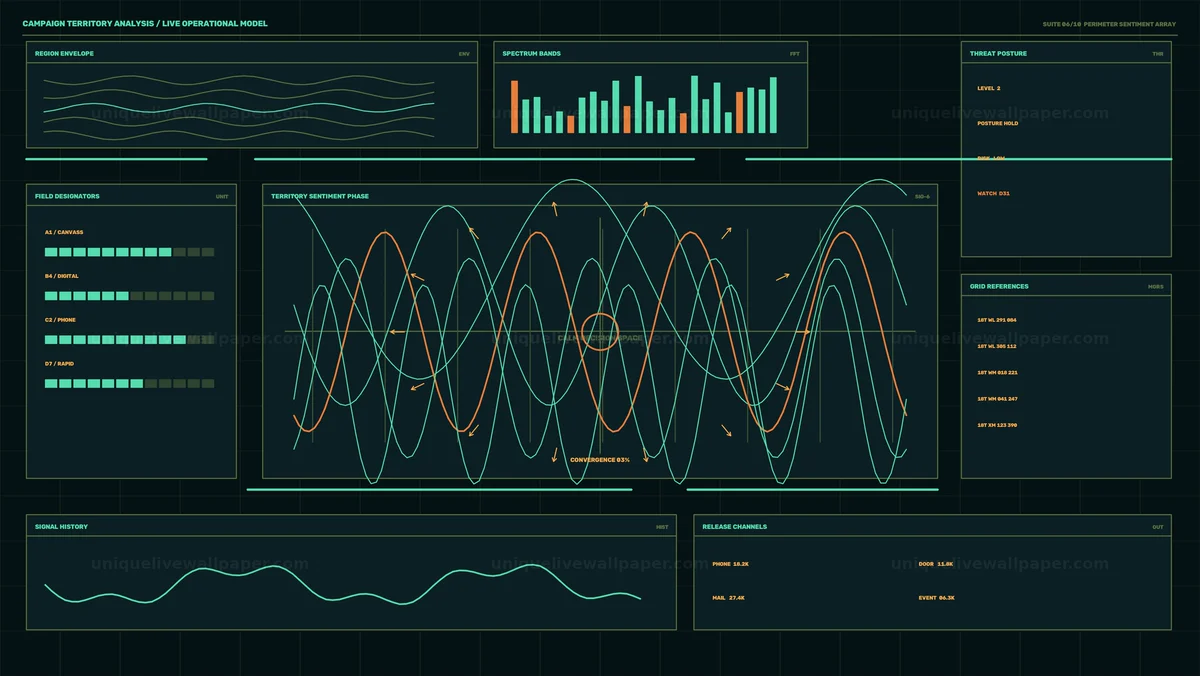Click the Campaign Territory Analysis title
1200x676 pixels.
(x=145, y=23)
